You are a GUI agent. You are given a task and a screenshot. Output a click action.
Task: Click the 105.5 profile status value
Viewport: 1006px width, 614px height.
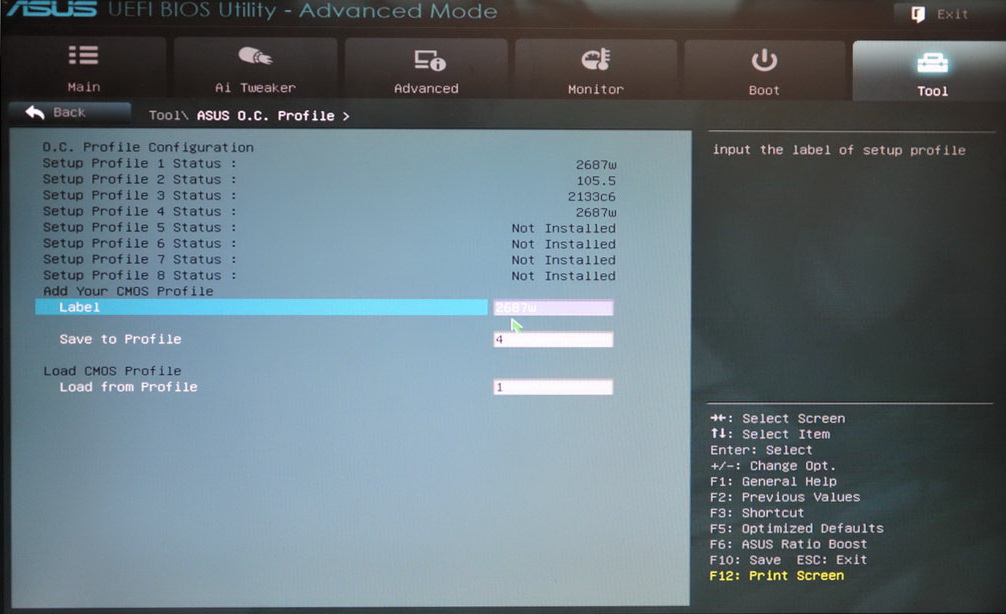click(x=596, y=181)
